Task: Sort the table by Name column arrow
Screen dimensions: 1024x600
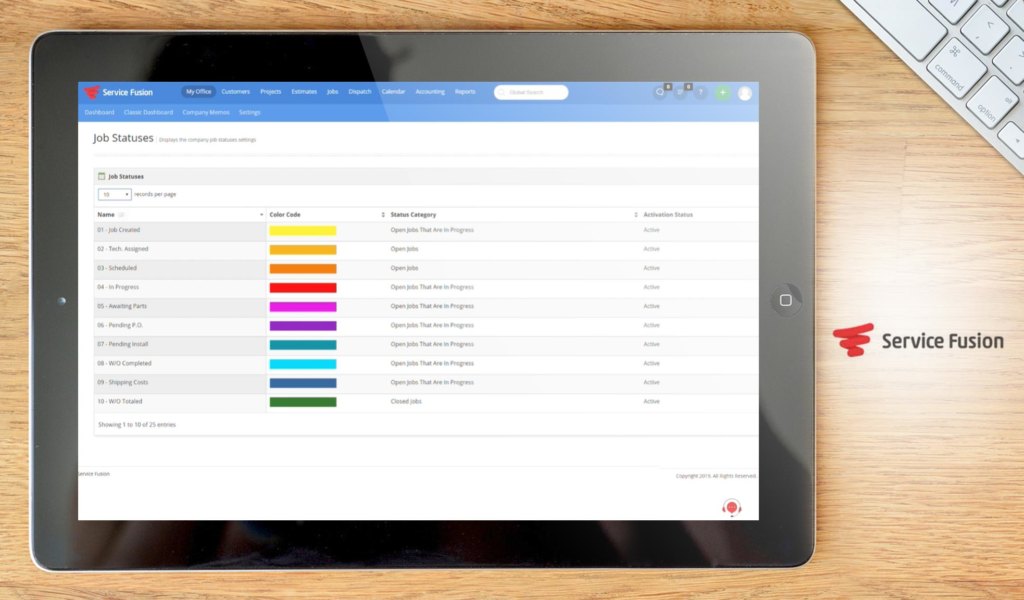Action: coord(261,215)
